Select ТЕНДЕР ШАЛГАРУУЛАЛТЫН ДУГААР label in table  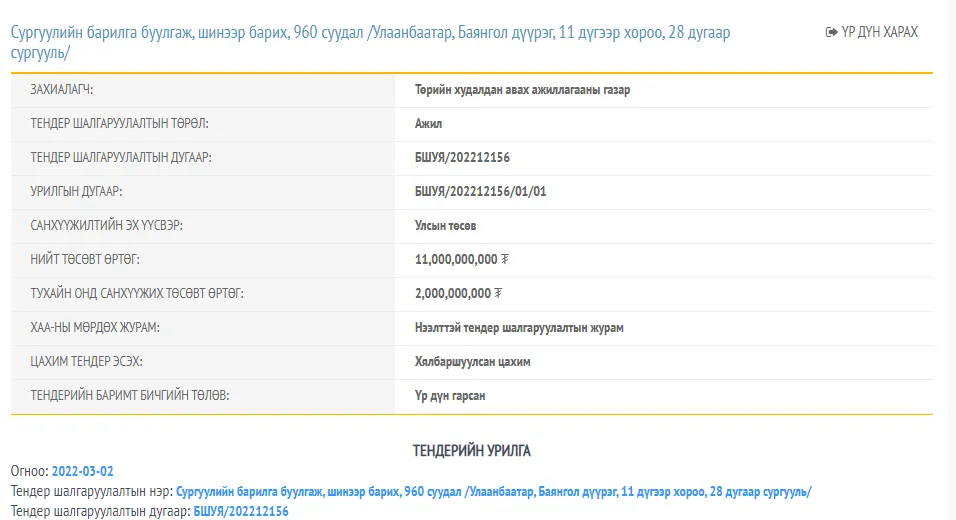point(121,158)
